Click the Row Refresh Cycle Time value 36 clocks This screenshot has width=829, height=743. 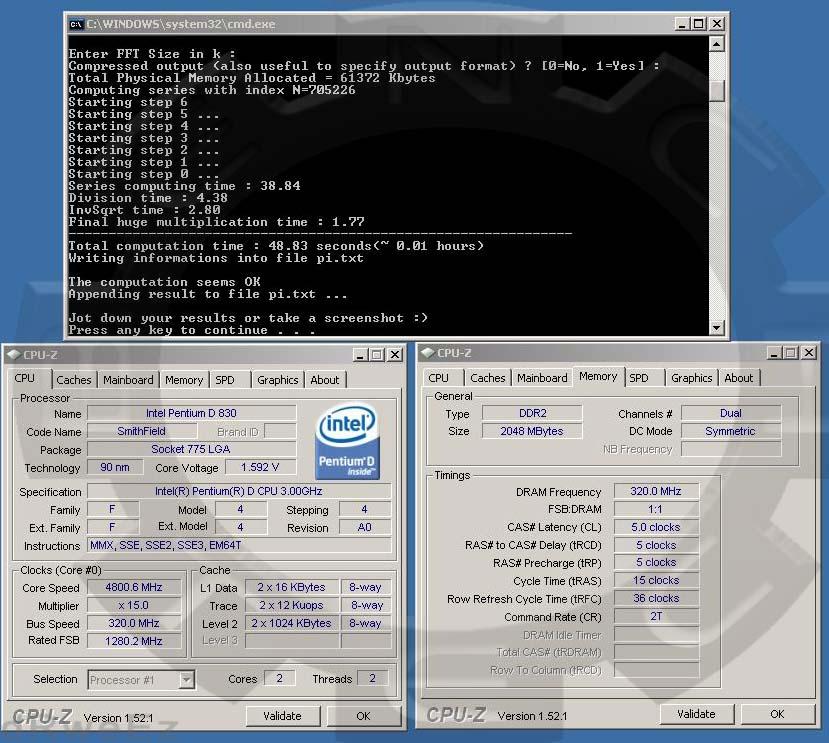click(656, 598)
